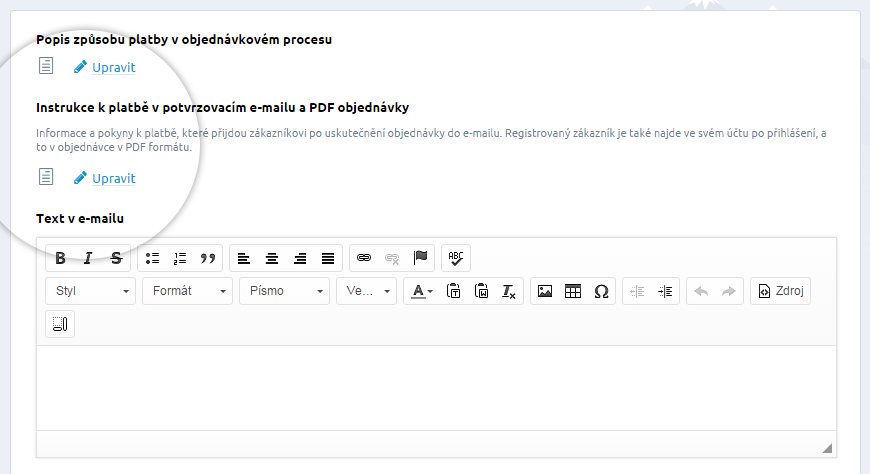Increase the indent
The height and width of the screenshot is (474, 870).
[665, 291]
